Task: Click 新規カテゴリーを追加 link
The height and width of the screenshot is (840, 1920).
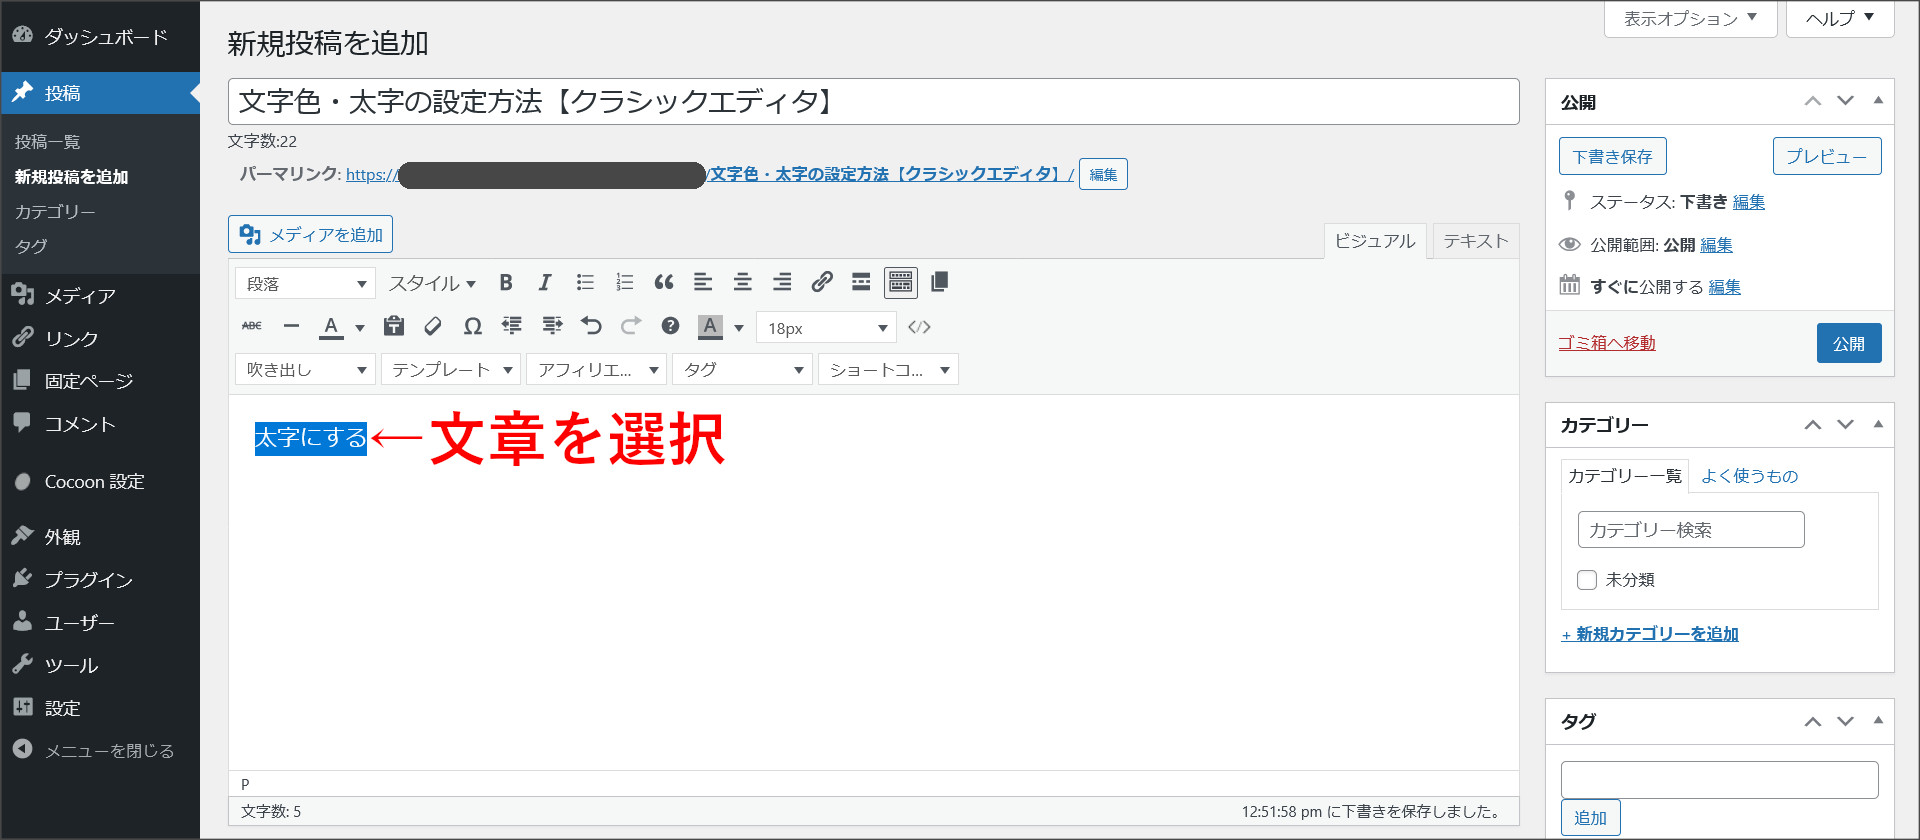Action: pyautogui.click(x=1650, y=634)
